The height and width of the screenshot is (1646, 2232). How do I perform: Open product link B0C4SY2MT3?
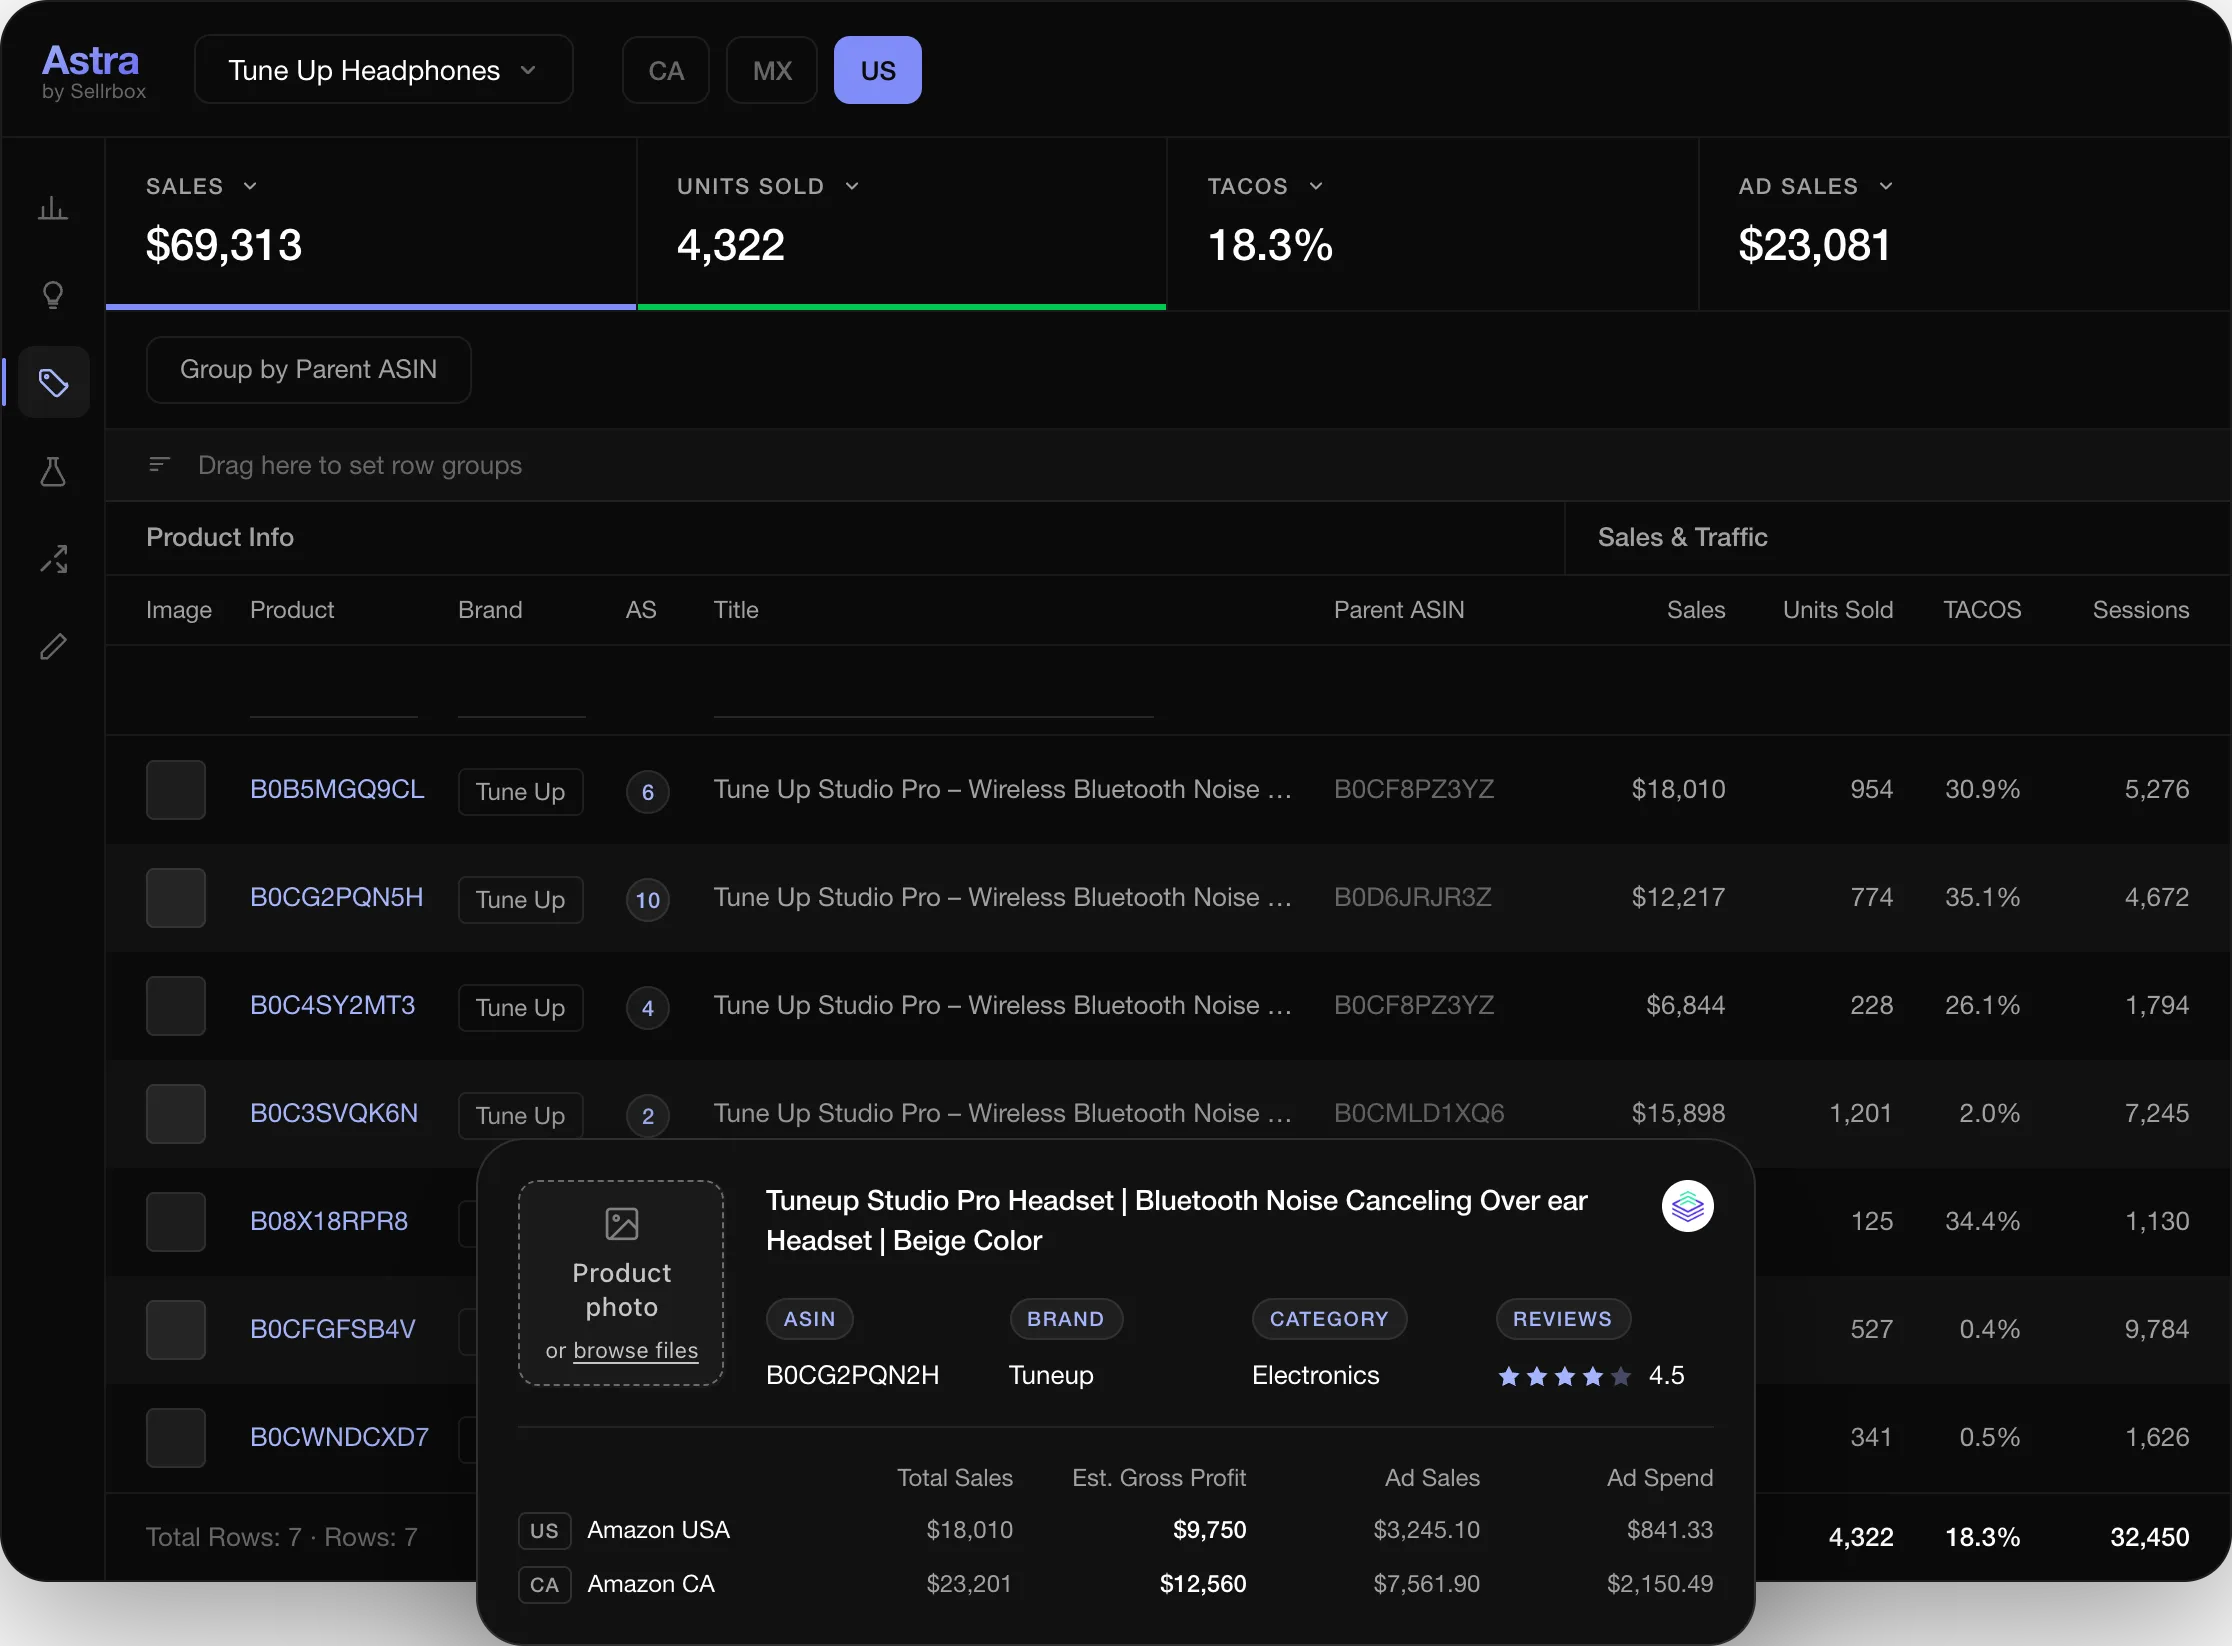point(332,1005)
